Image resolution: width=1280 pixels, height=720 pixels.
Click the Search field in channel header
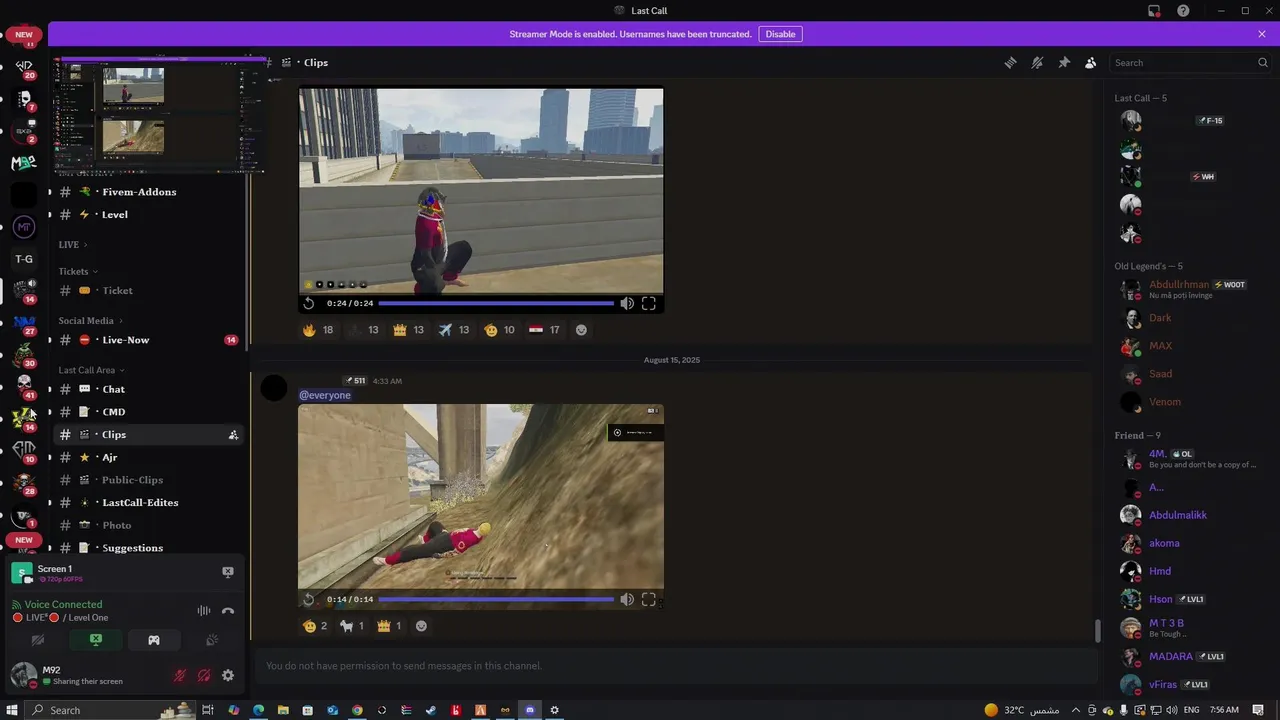[1191, 62]
